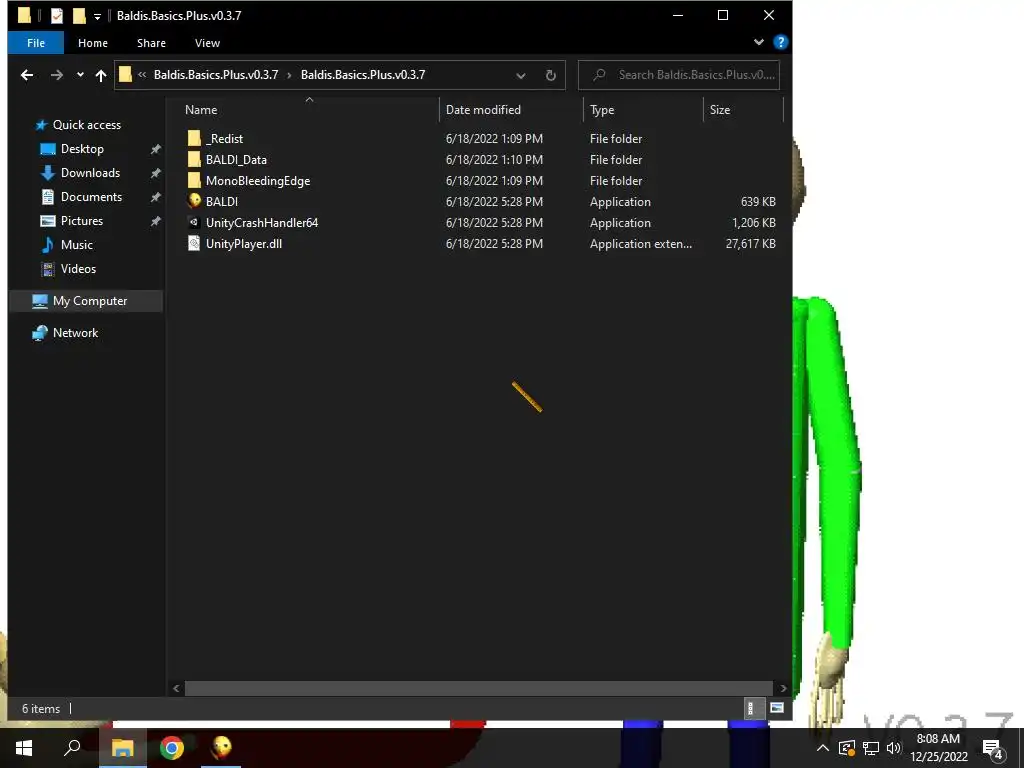Select the UnityCrashHandler64 file icon
The height and width of the screenshot is (768, 1024).
(194, 222)
